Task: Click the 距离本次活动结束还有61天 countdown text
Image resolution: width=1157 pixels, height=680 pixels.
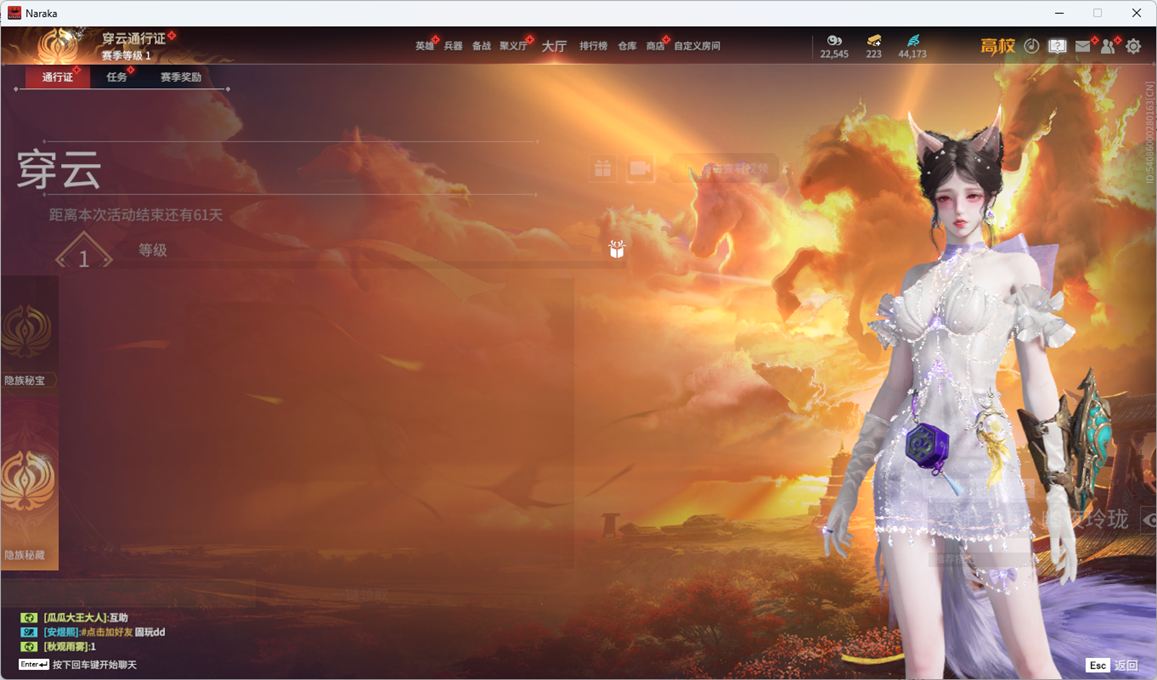Action: [x=136, y=215]
